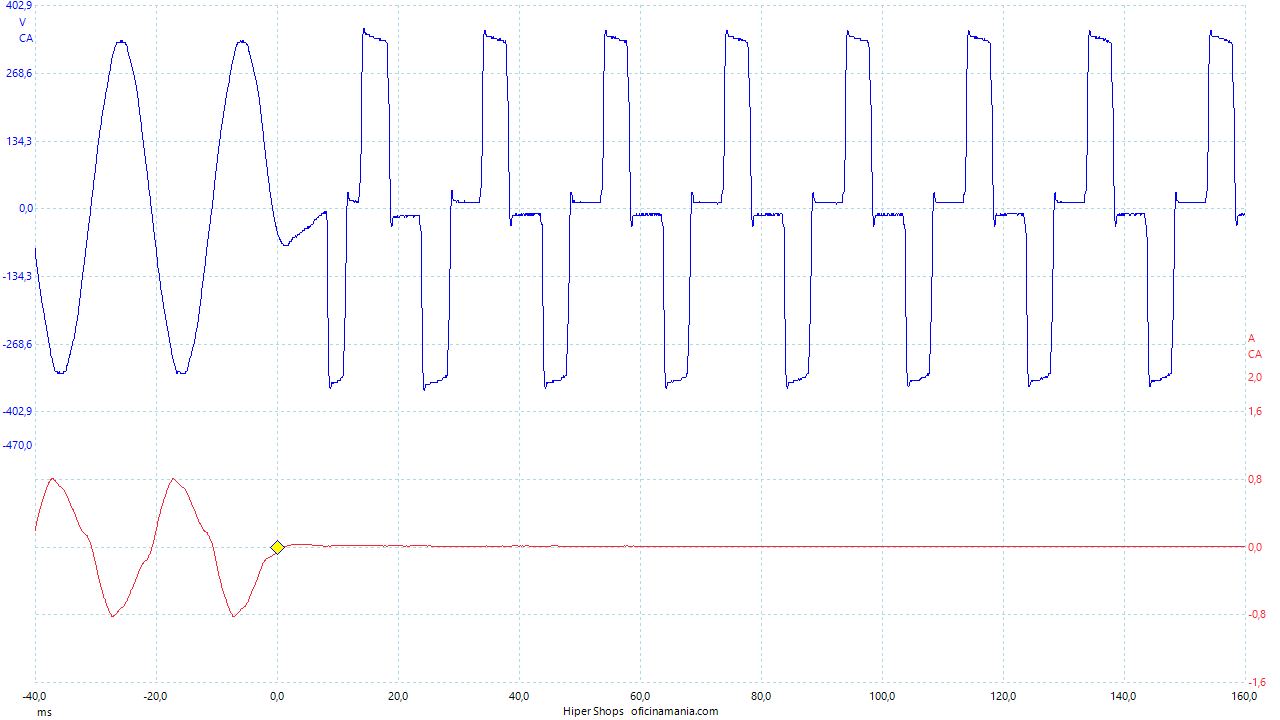1280x720 pixels.
Task: Click the 0,8 current axis tick
Action: pyautogui.click(x=1254, y=480)
